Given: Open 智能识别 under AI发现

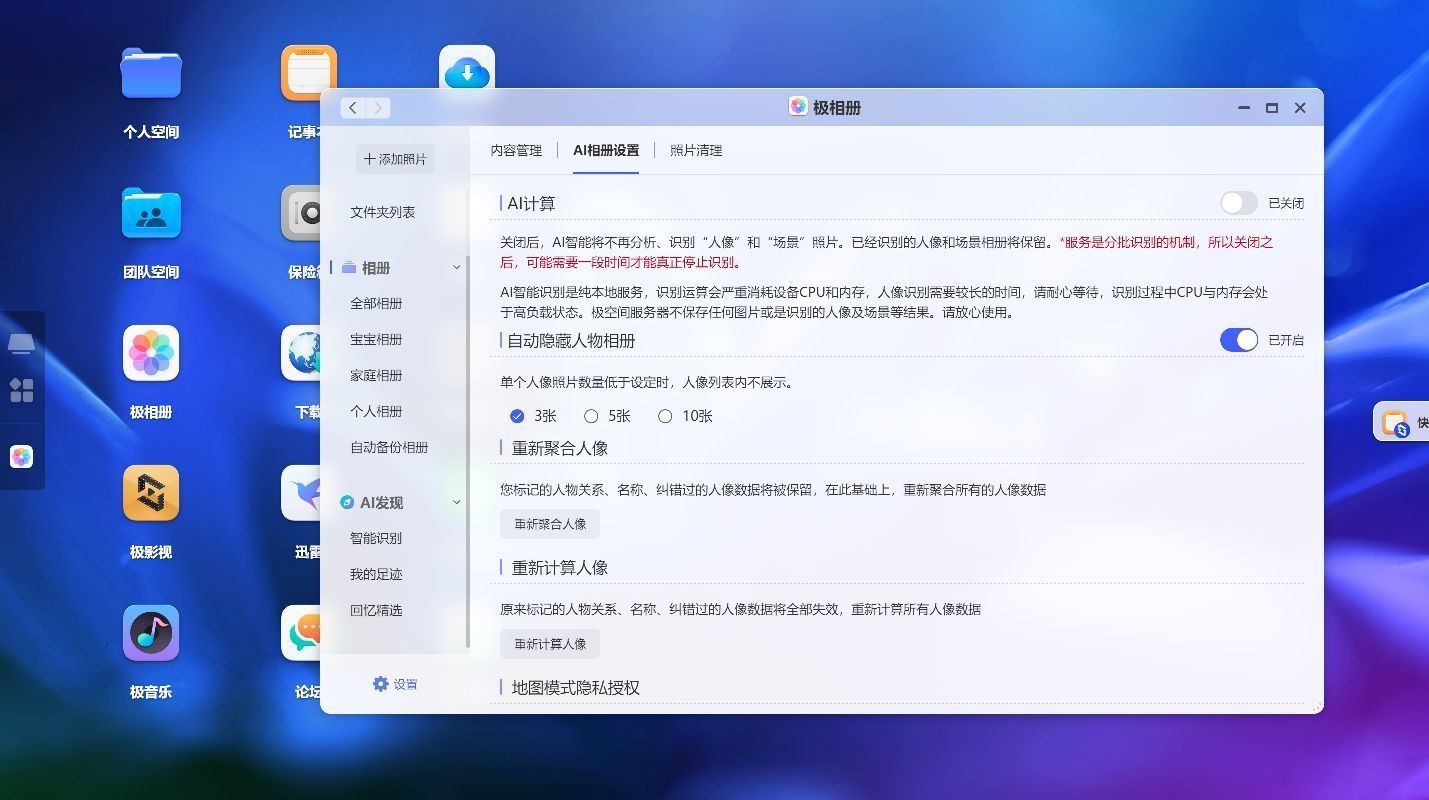Looking at the screenshot, I should 376,539.
